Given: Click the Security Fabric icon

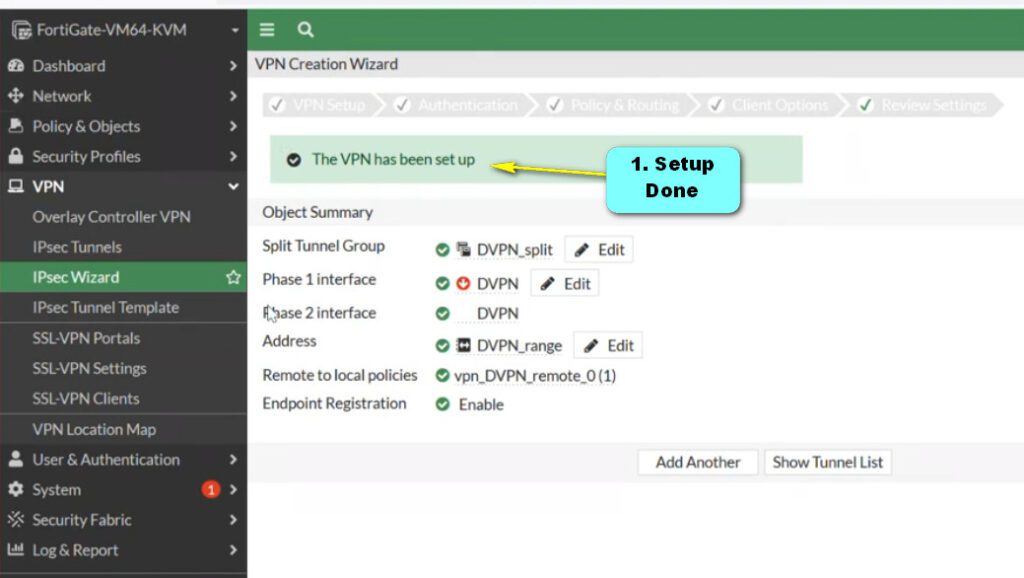Looking at the screenshot, I should (16, 519).
